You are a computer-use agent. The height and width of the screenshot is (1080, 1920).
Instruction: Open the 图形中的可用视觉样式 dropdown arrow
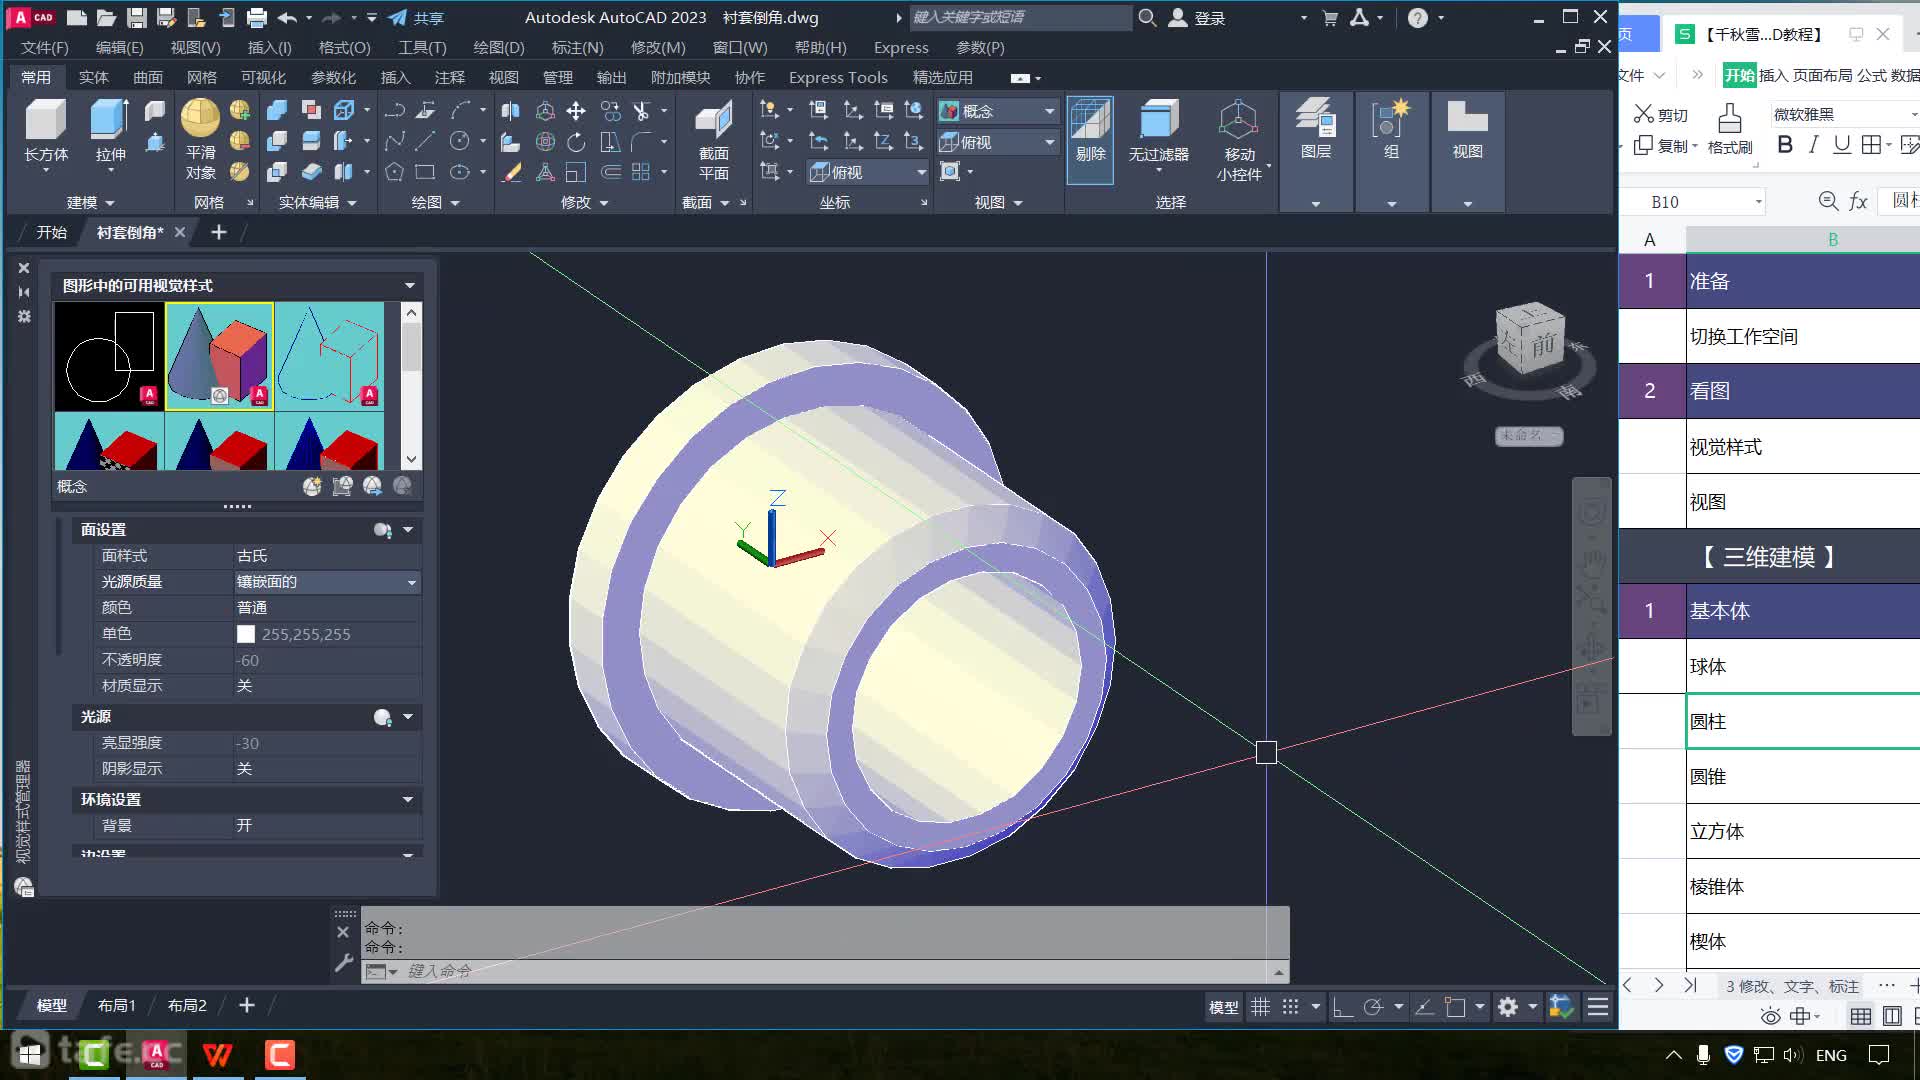click(409, 286)
